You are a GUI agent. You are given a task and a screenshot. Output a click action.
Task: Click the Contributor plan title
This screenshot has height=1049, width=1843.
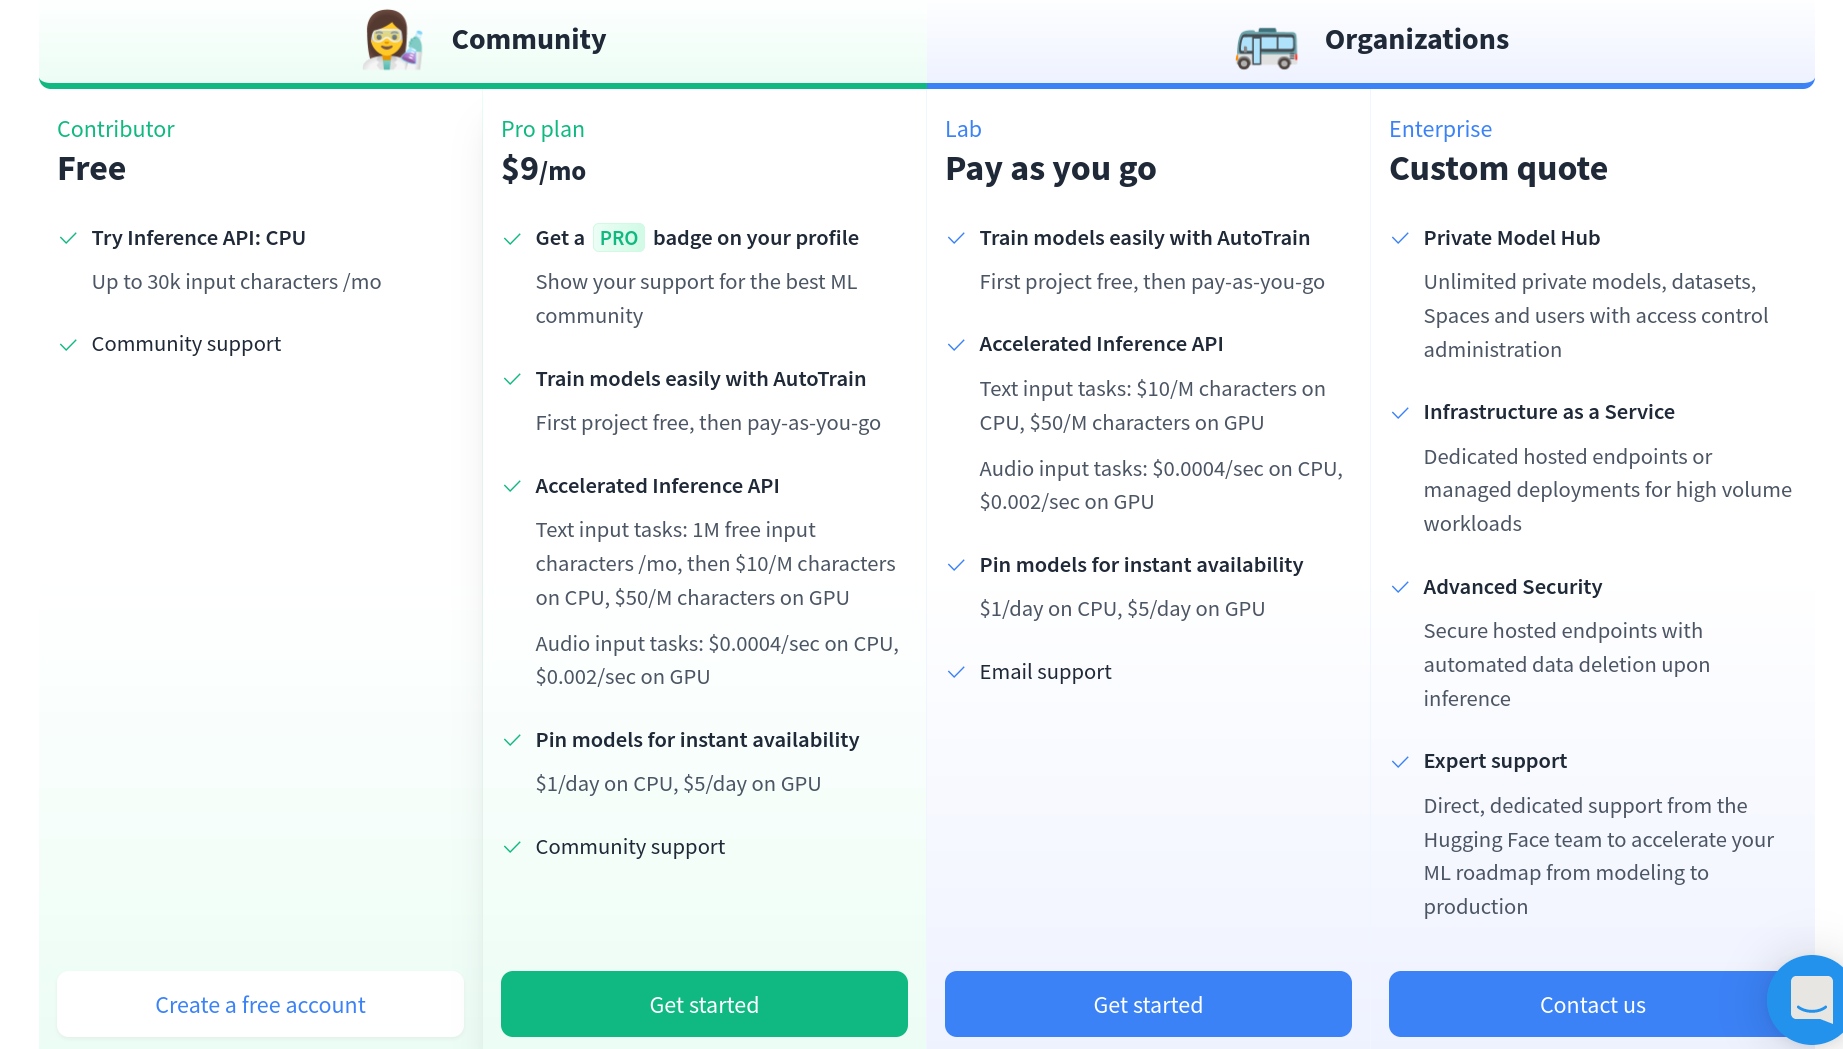tap(116, 129)
